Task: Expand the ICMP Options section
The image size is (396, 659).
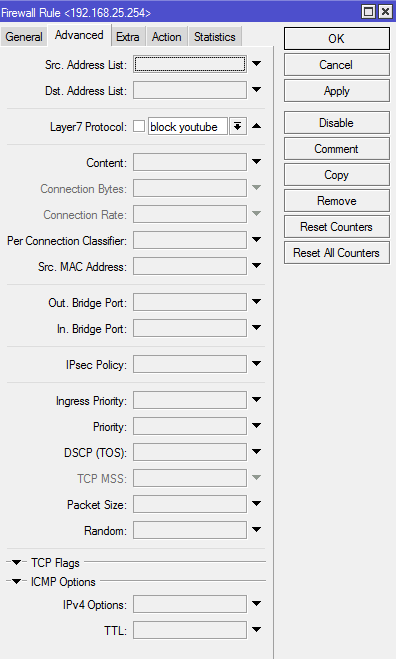Action: point(16,582)
